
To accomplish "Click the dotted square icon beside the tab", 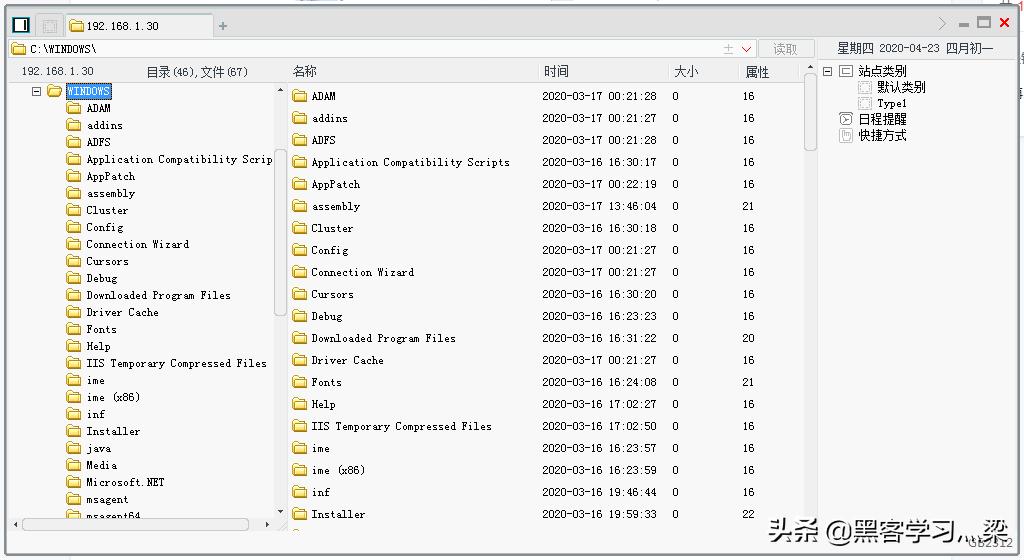I will pyautogui.click(x=50, y=26).
